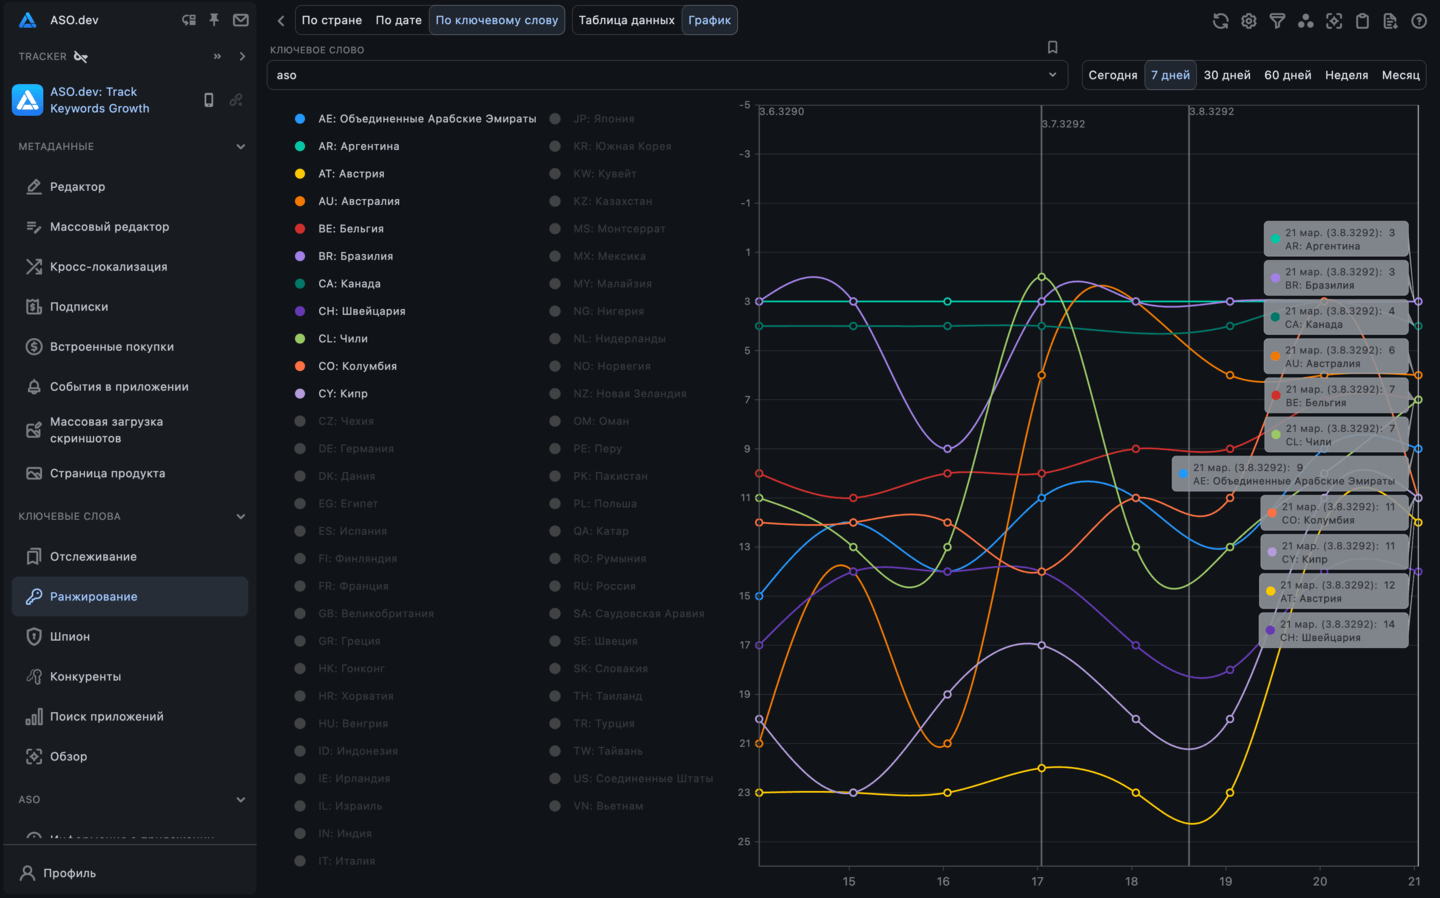This screenshot has width=1440, height=898.
Task: Switch to the По стране tab
Action: tap(332, 20)
